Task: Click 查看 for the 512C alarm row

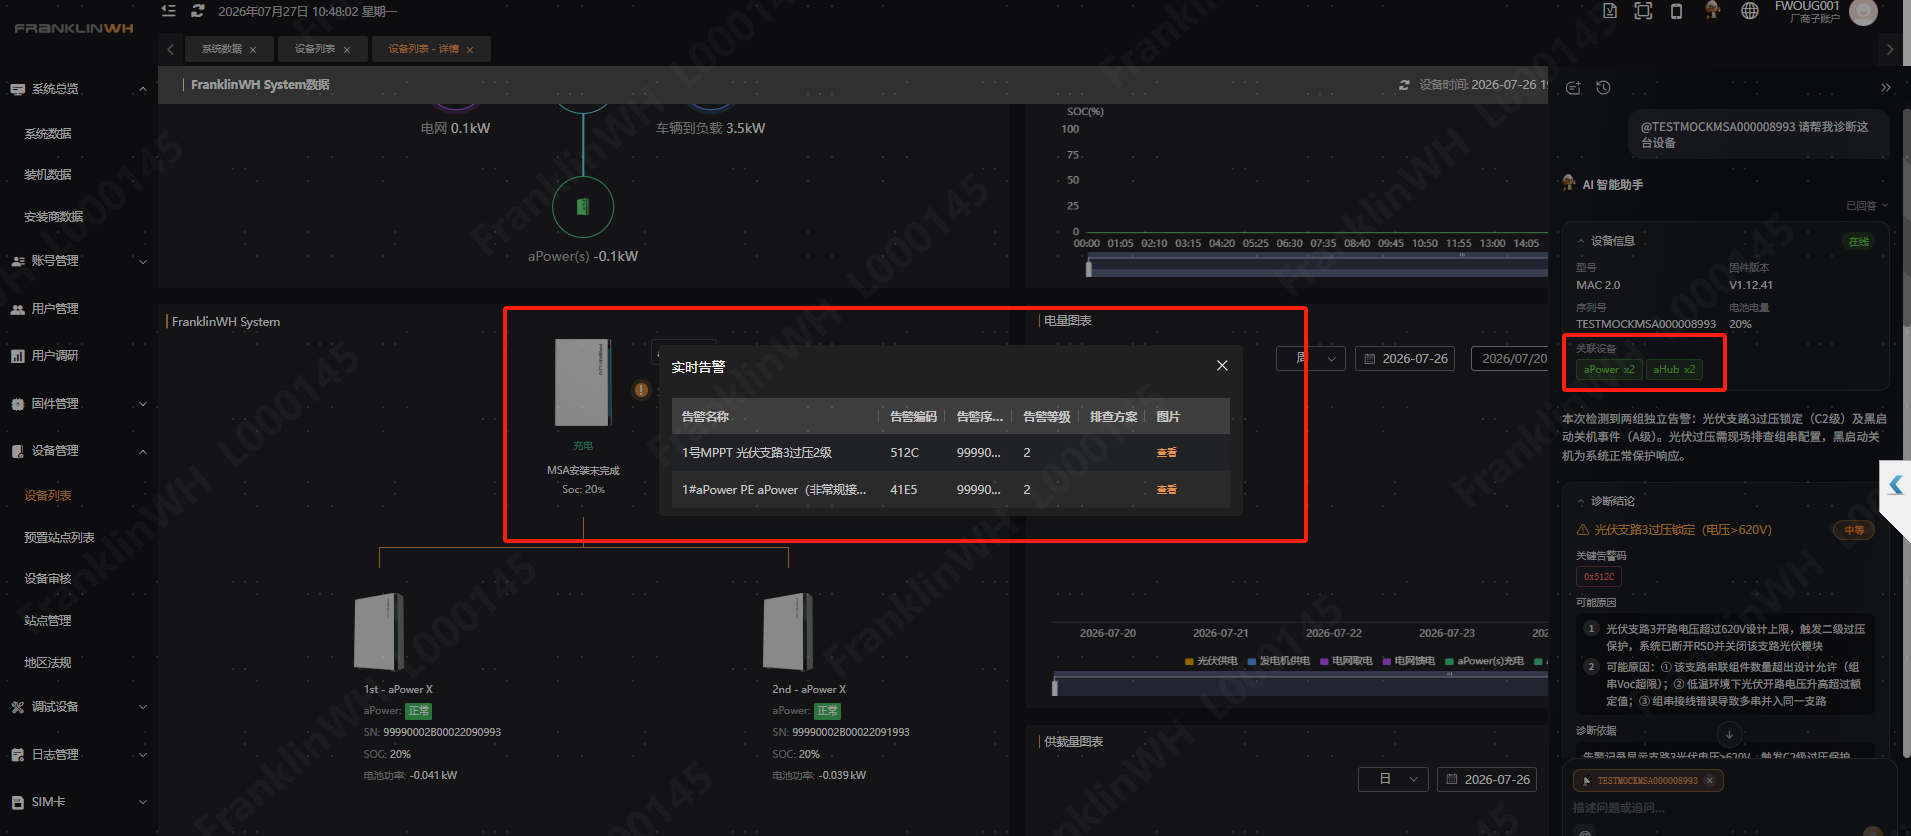Action: pos(1167,453)
